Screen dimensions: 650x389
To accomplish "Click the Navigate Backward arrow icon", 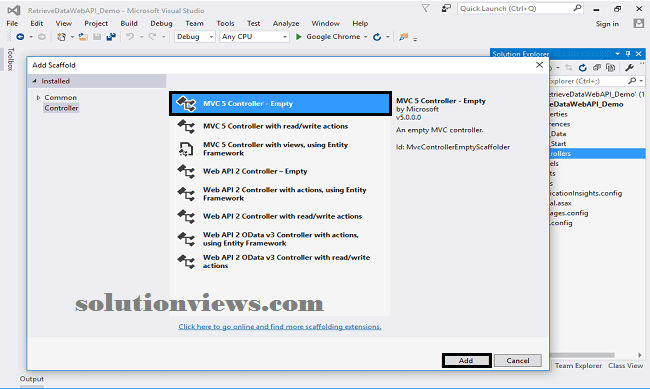I will (20, 37).
